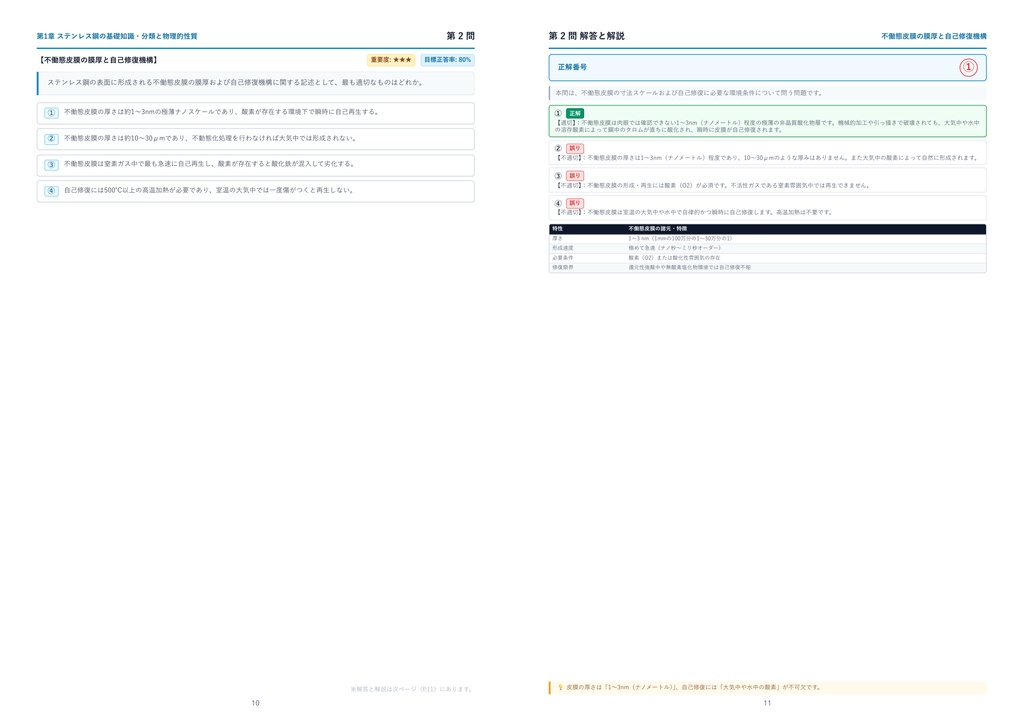Click the right-page header 不働態皮膜の膜厚と自己修復機構
The height and width of the screenshot is (724, 1024).
click(x=934, y=36)
